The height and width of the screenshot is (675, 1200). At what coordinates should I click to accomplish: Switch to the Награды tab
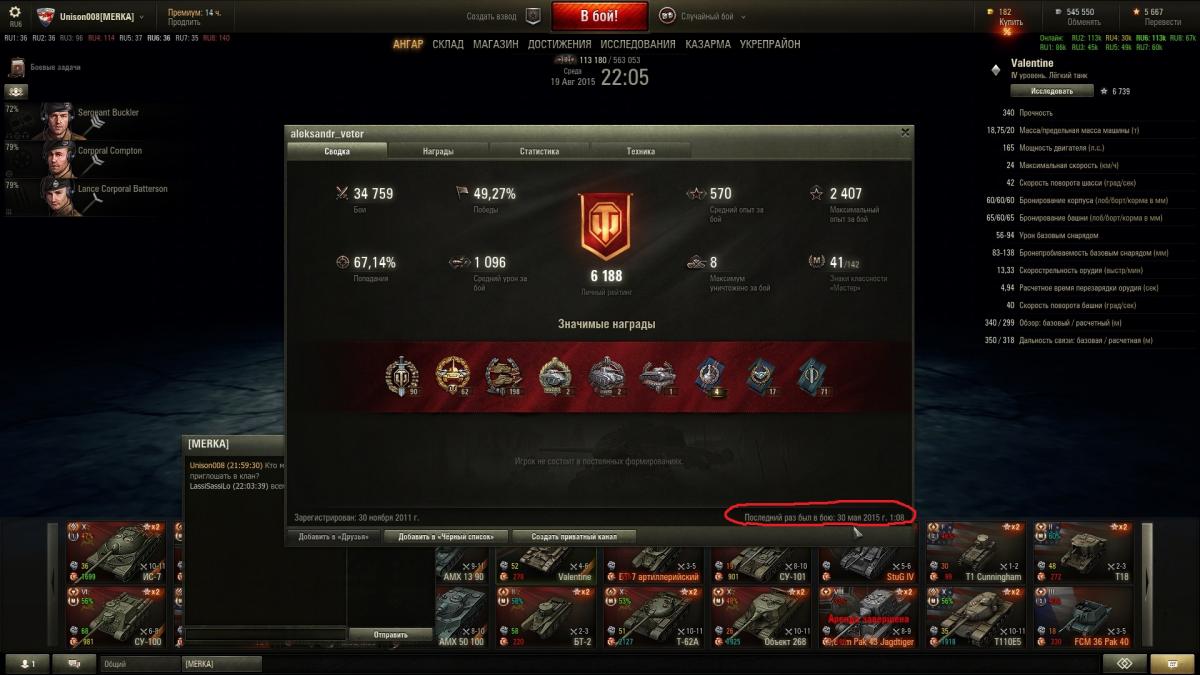click(x=438, y=151)
